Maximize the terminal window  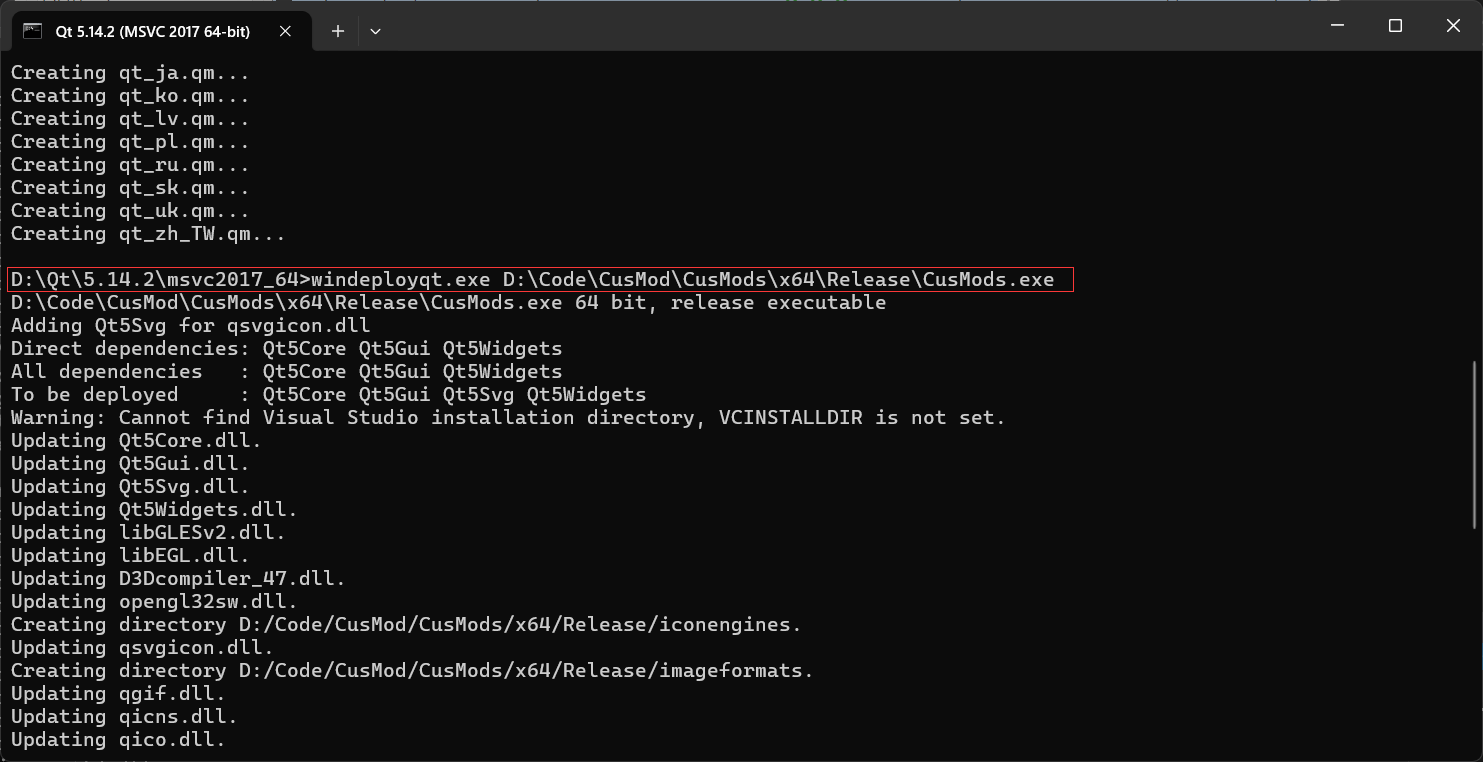(1395, 26)
